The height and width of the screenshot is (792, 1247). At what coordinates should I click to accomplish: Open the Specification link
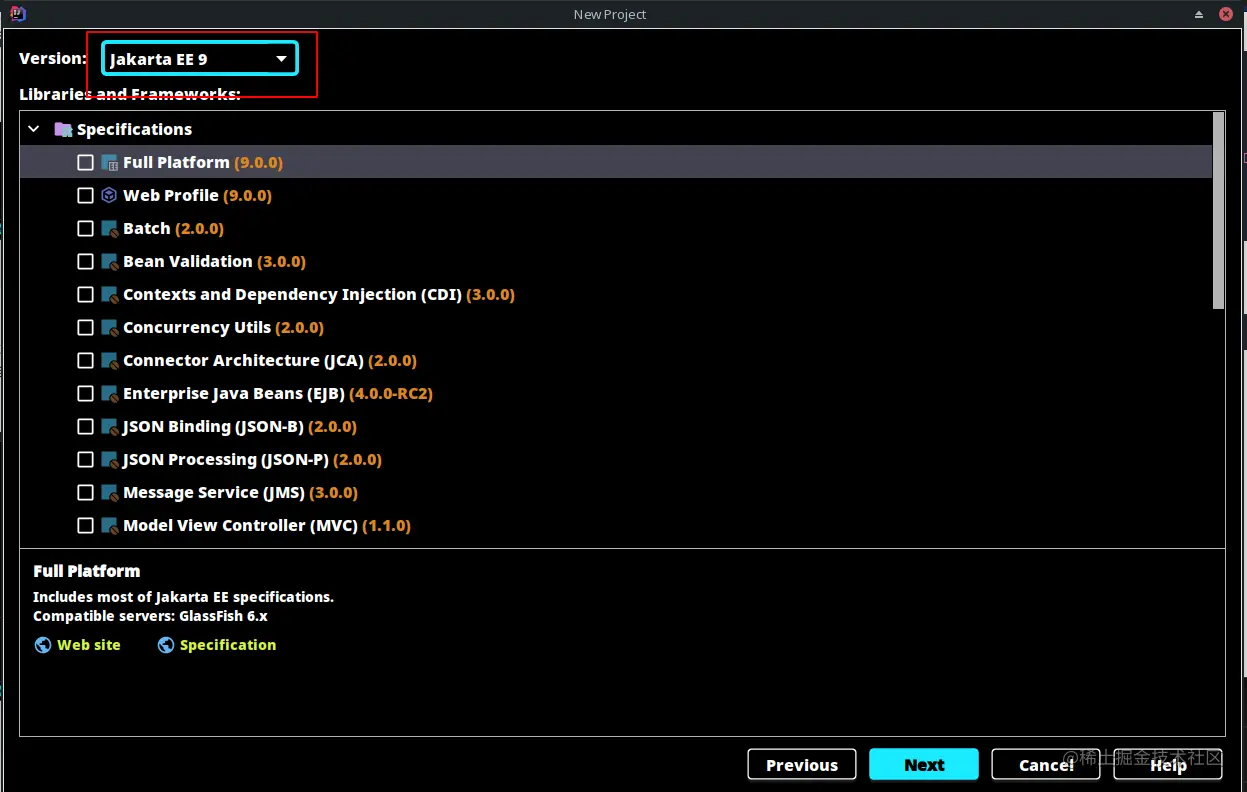point(228,645)
